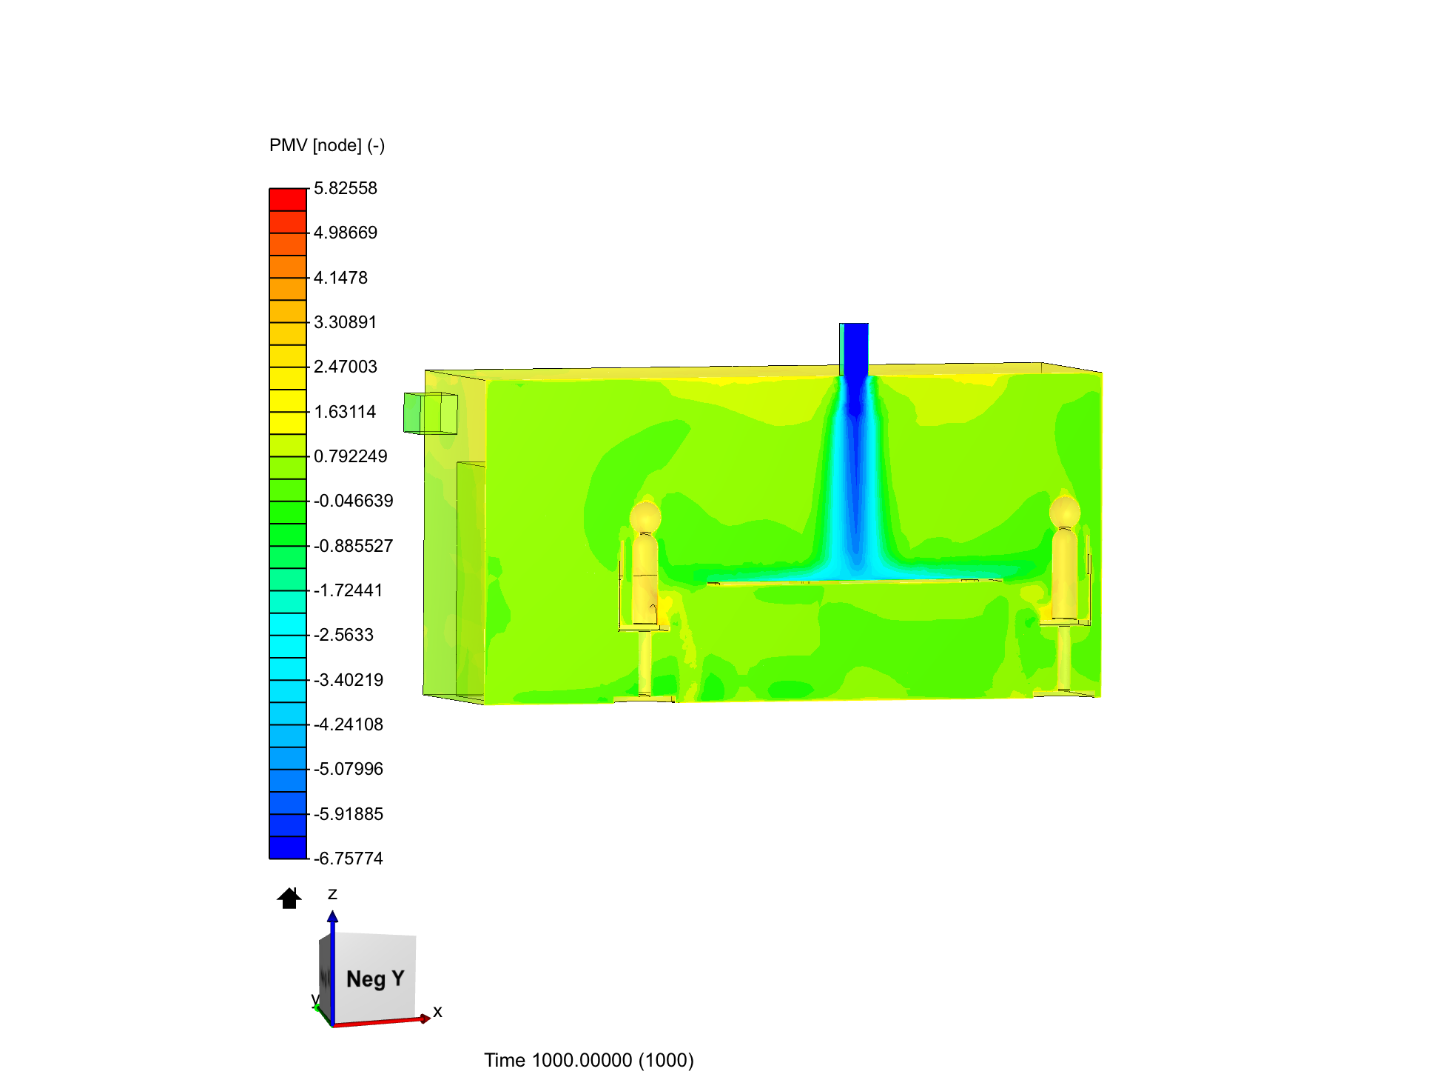The width and height of the screenshot is (1440, 1080).
Task: Select legend minimum value -6.75774
Action: click(x=348, y=858)
